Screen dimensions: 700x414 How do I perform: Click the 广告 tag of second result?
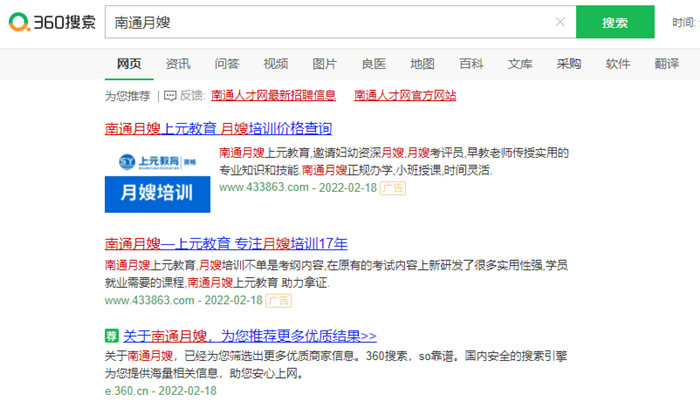(279, 301)
